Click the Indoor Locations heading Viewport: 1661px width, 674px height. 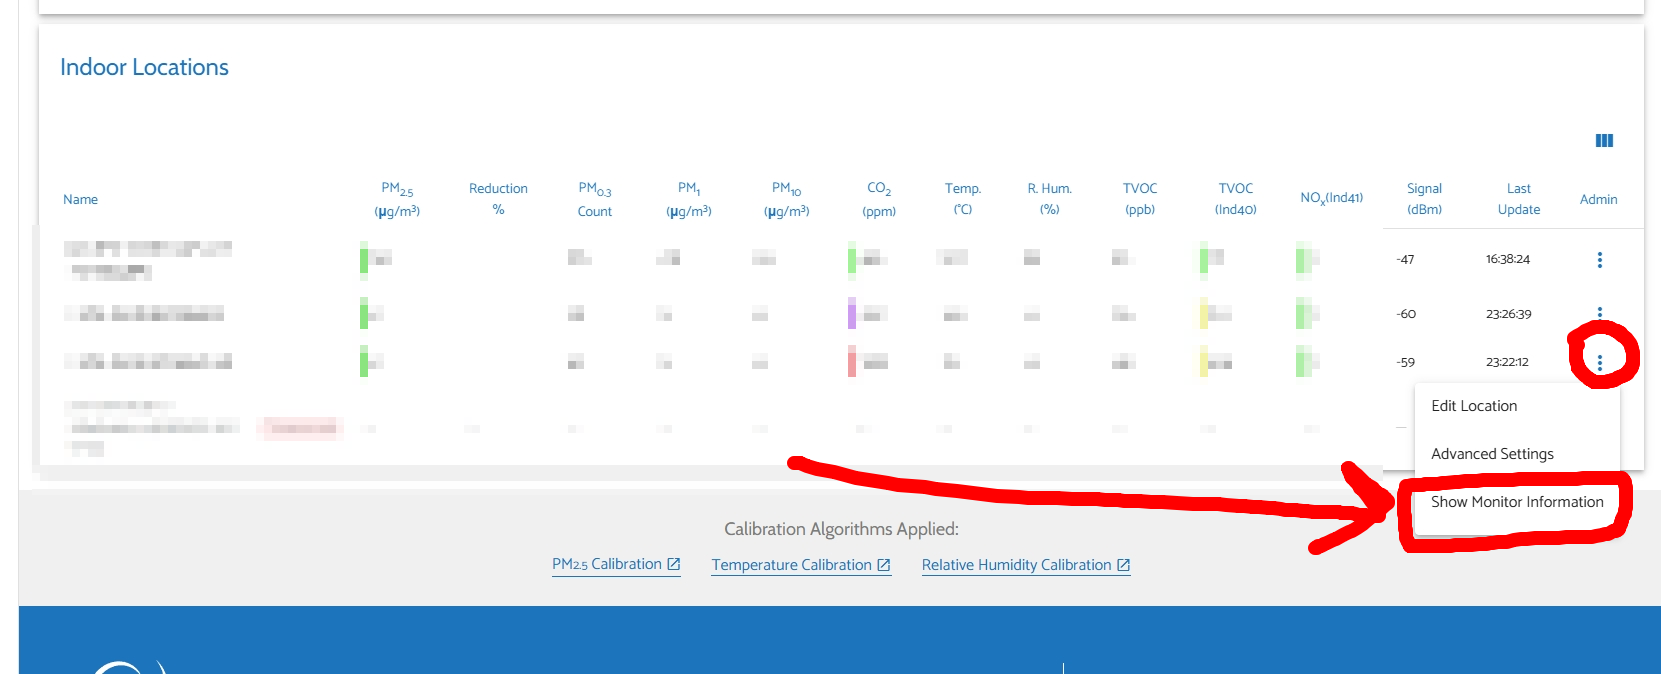[144, 67]
